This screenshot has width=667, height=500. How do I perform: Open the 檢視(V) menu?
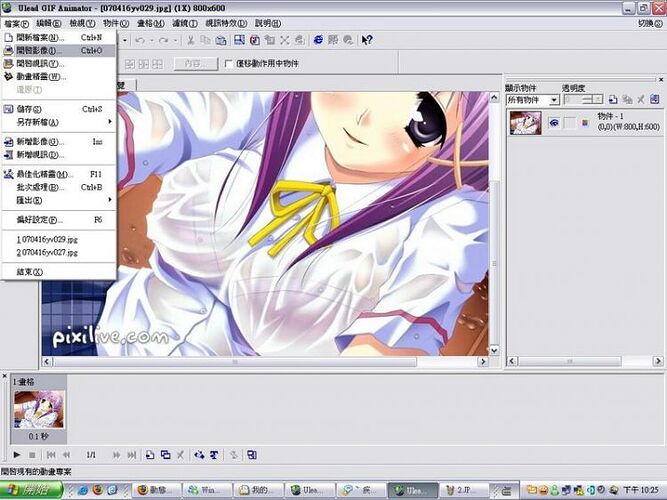[82, 23]
